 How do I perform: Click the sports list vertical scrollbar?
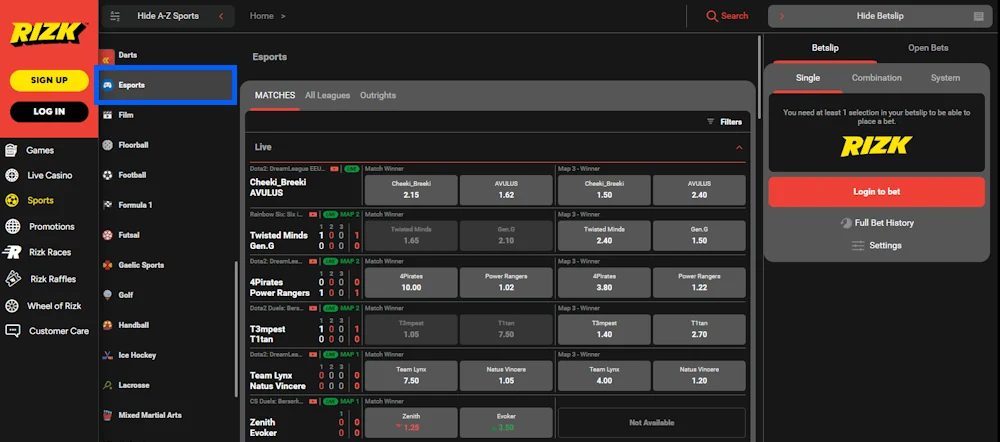point(237,328)
